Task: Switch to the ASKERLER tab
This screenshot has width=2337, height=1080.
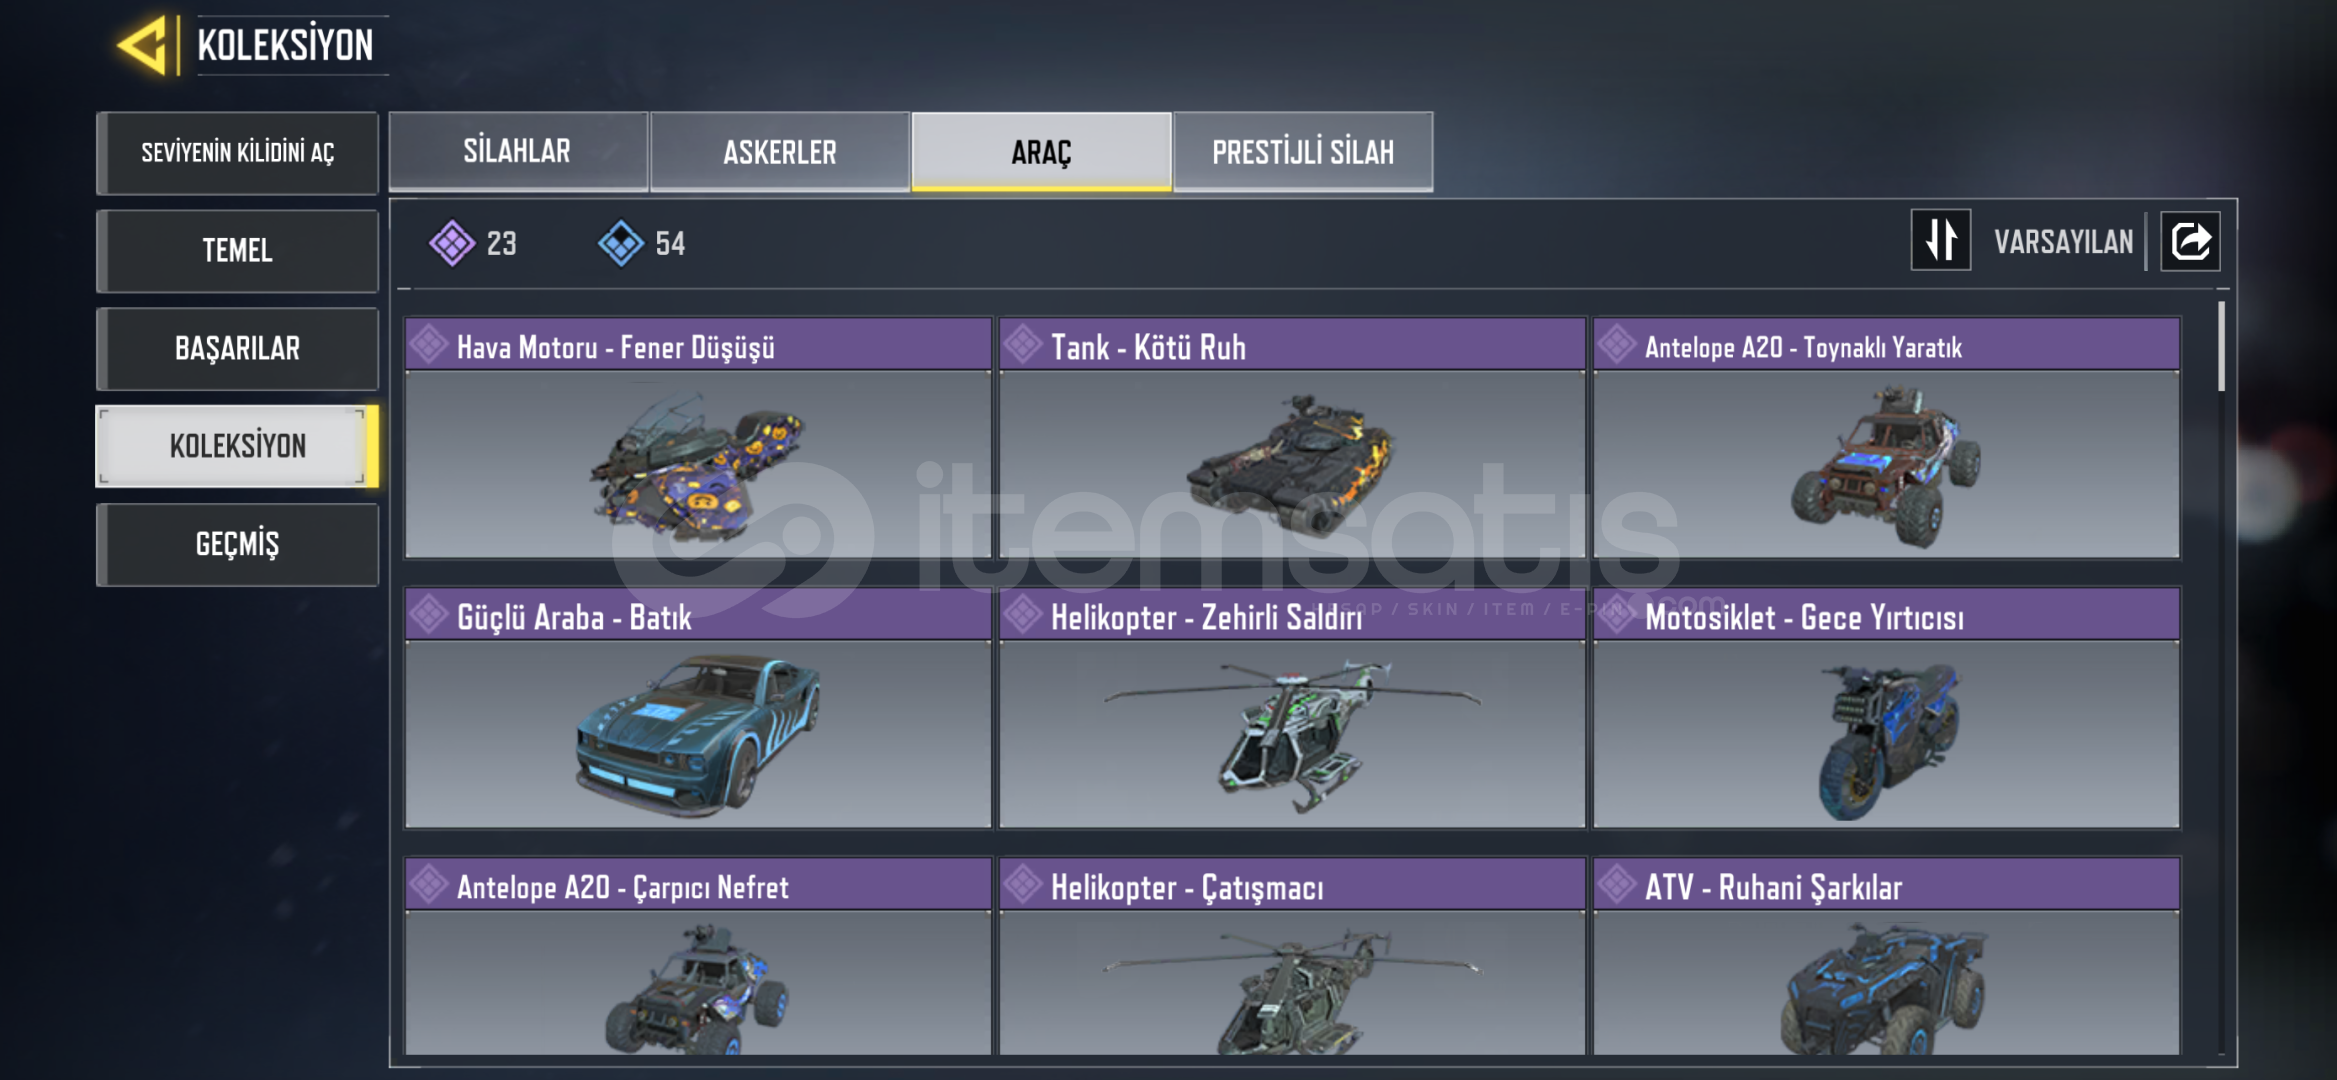Action: point(780,151)
